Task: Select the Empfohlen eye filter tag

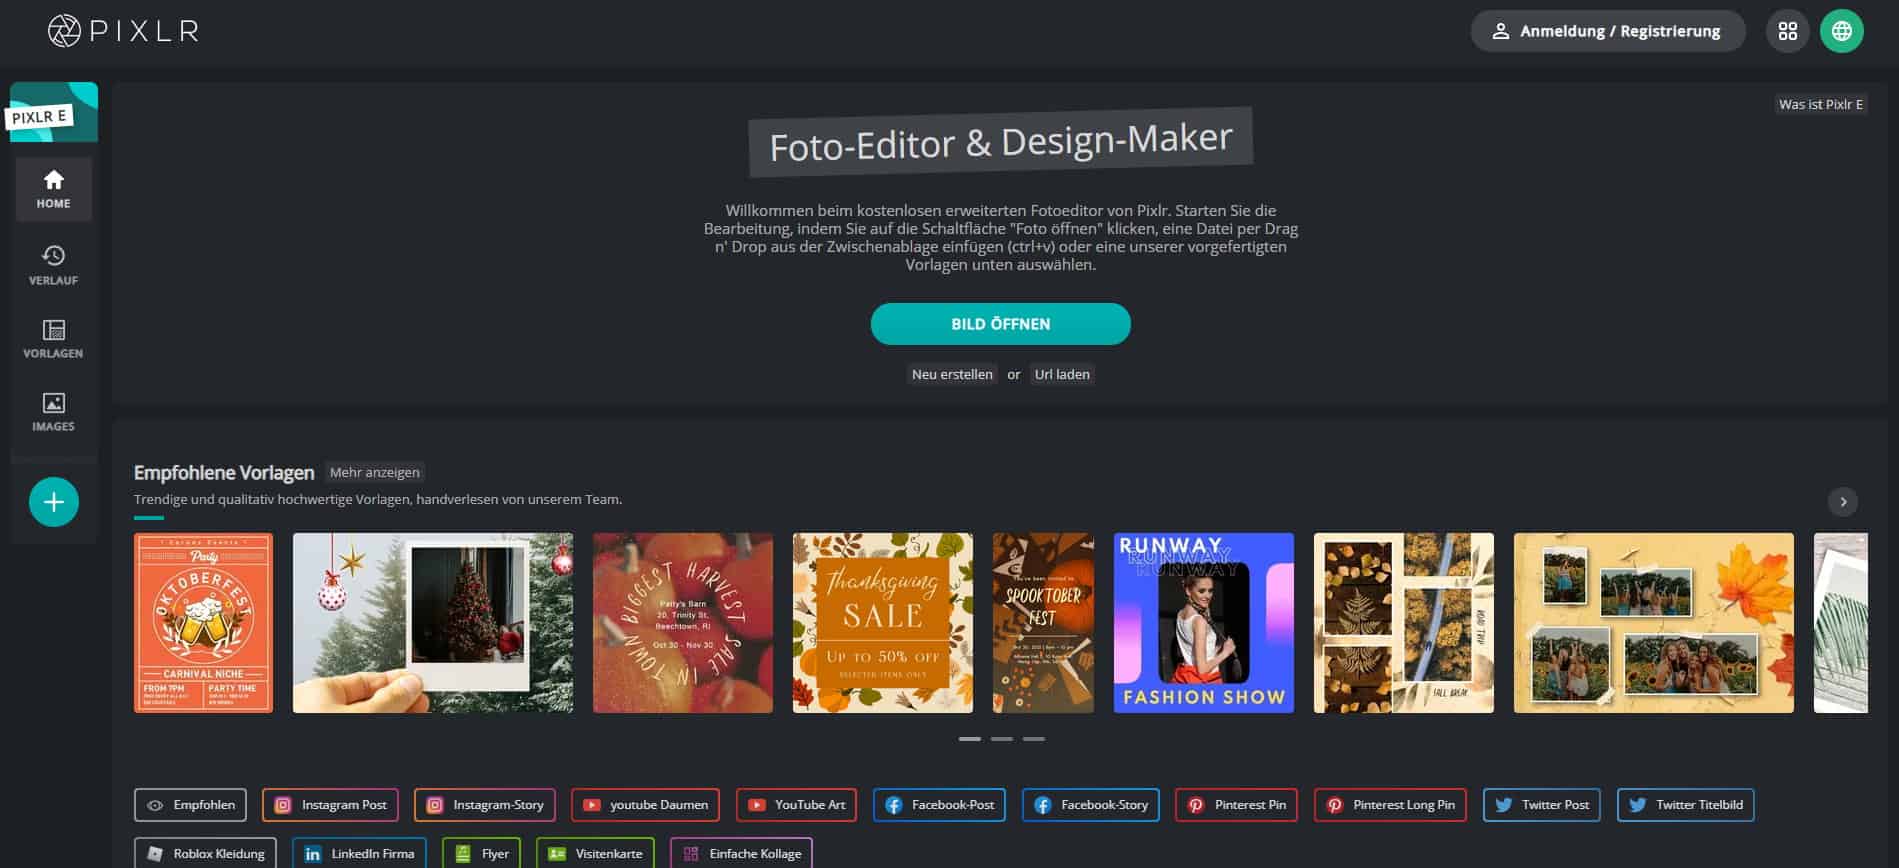Action: coord(190,805)
